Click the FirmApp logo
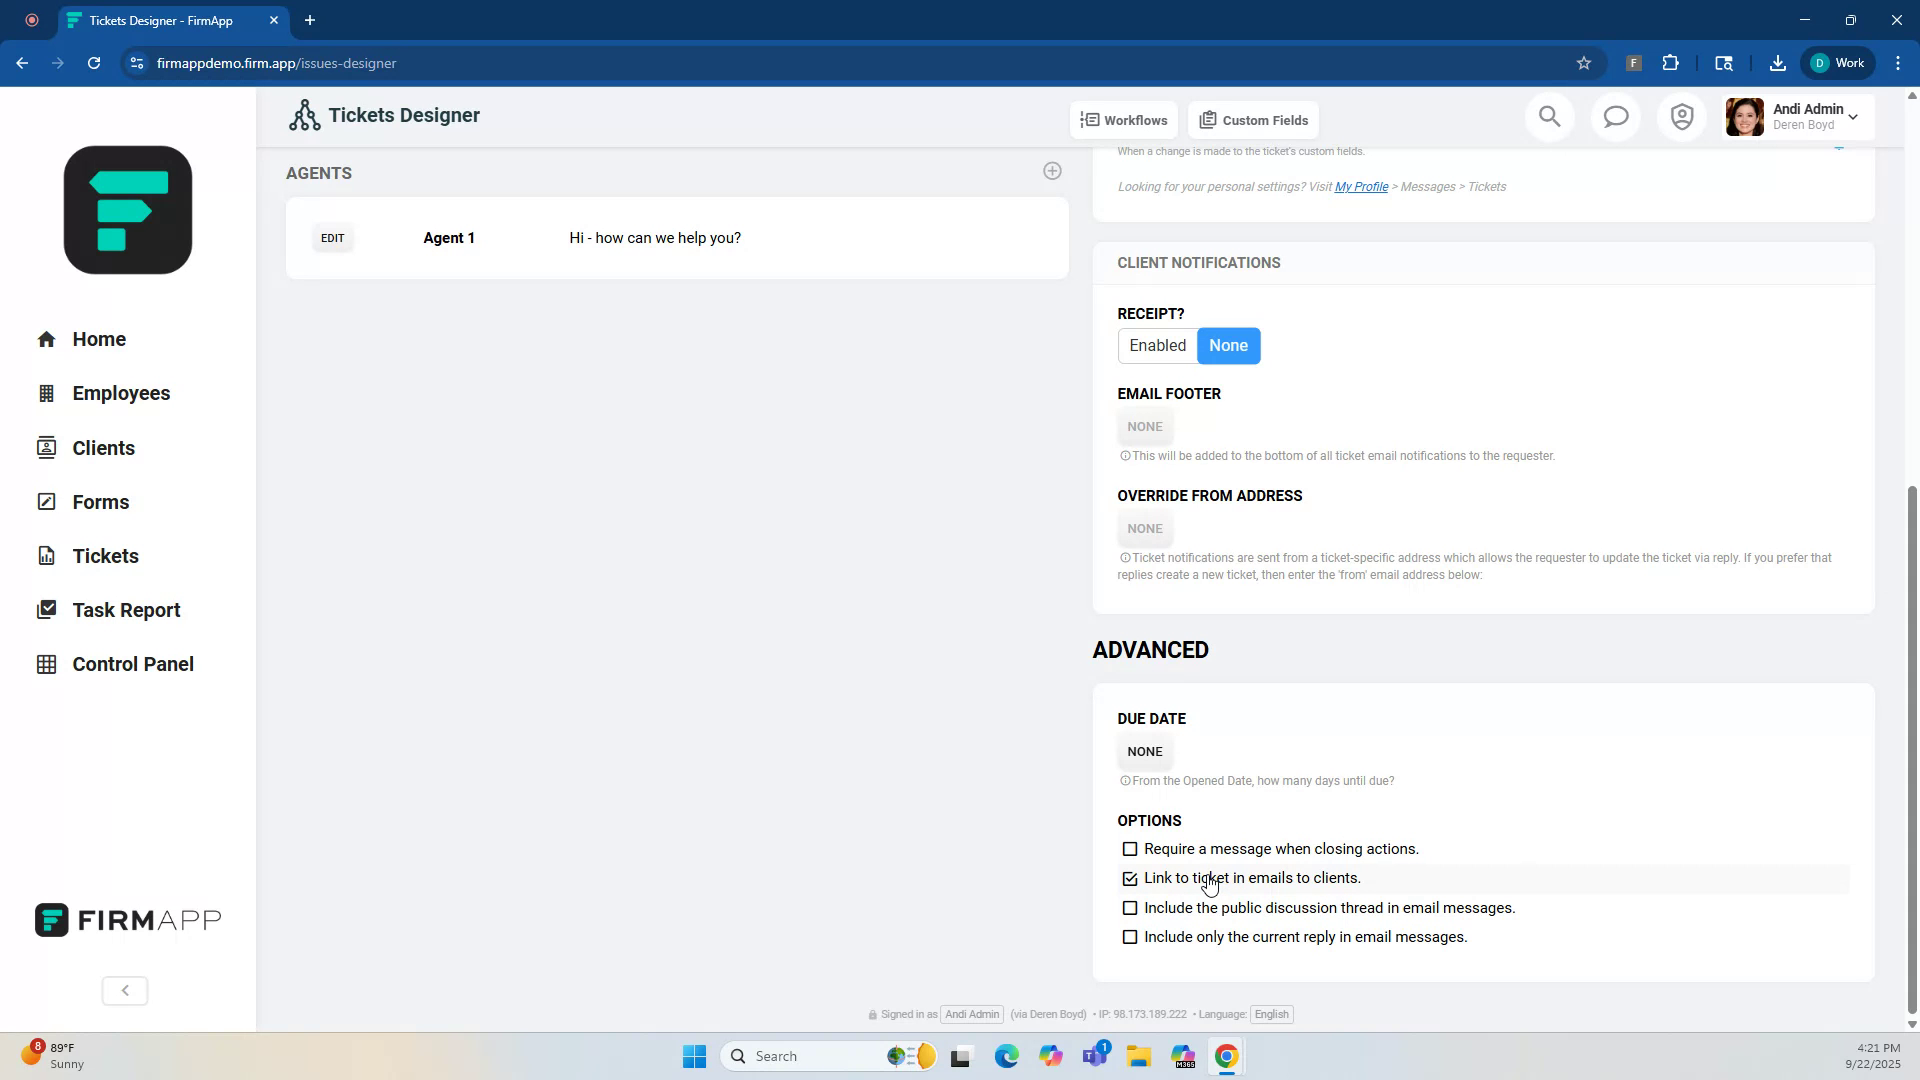1920x1080 pixels. (x=127, y=210)
